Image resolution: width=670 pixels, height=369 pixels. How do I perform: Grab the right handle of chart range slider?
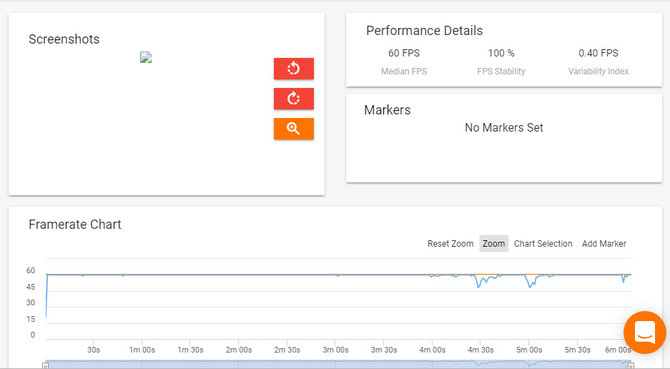click(631, 366)
